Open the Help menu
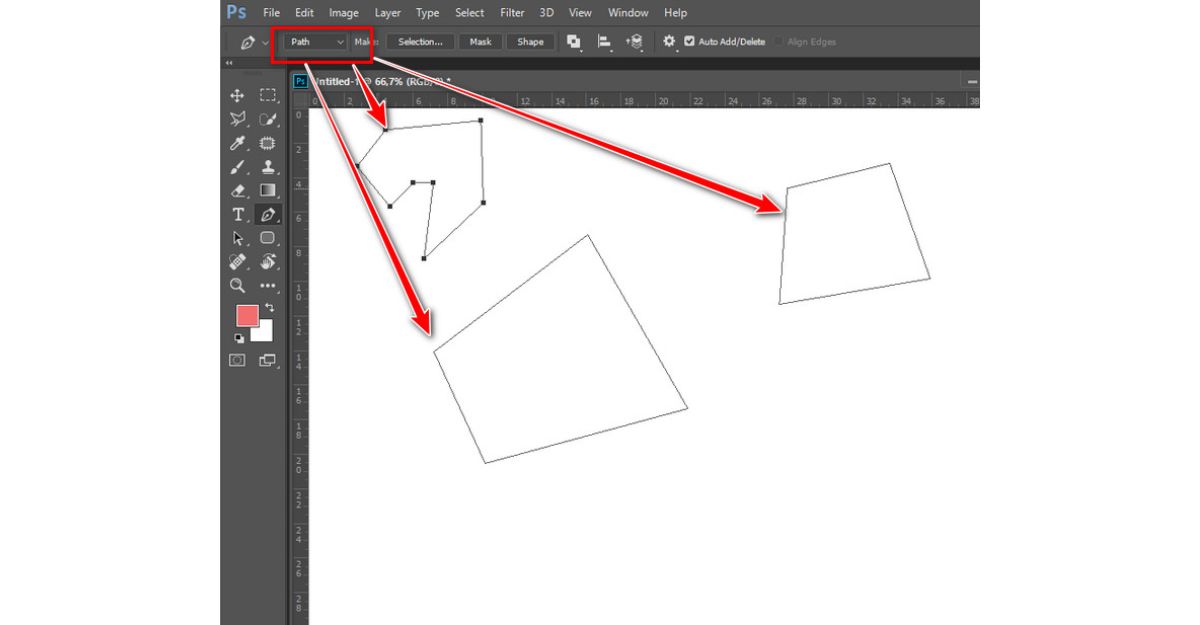The width and height of the screenshot is (1200, 625). point(675,13)
